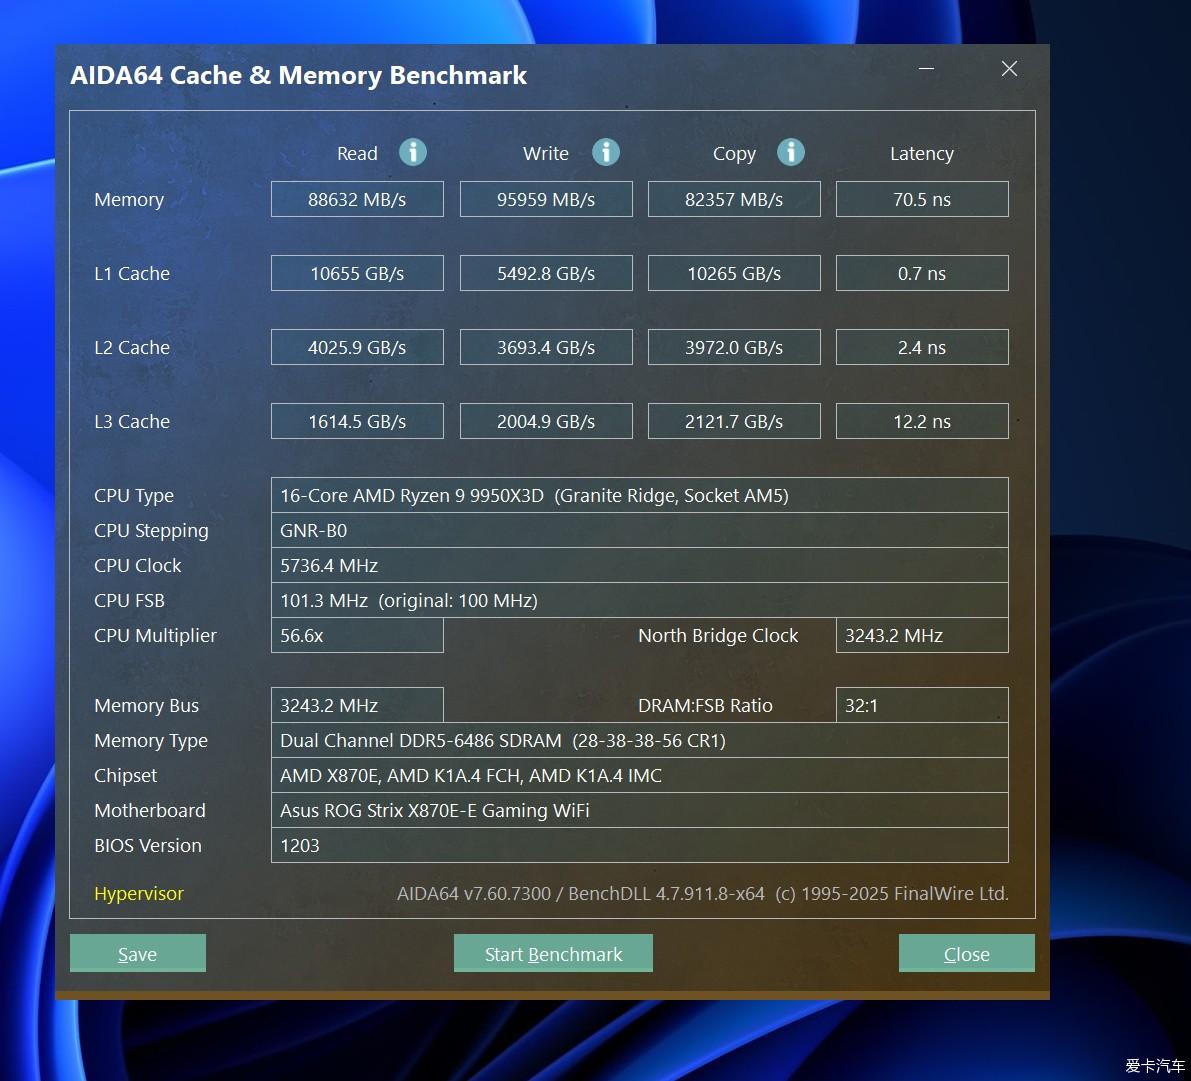Minimize the AIDA64 benchmark window
Screen dimensions: 1191x1081
(x=926, y=68)
